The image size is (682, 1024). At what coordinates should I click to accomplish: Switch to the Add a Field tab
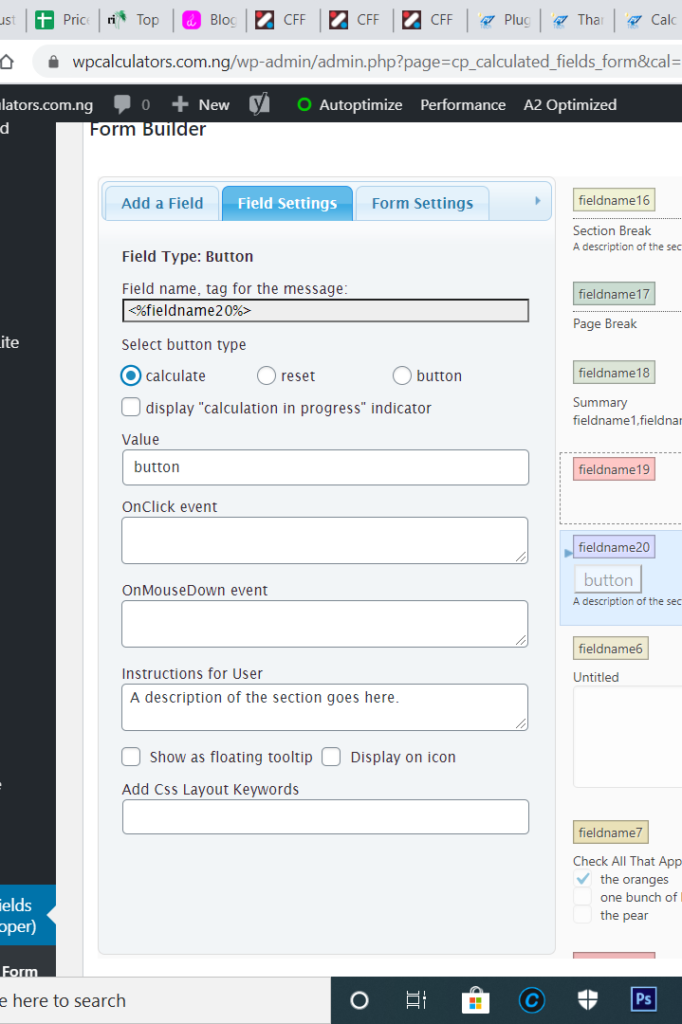161,203
